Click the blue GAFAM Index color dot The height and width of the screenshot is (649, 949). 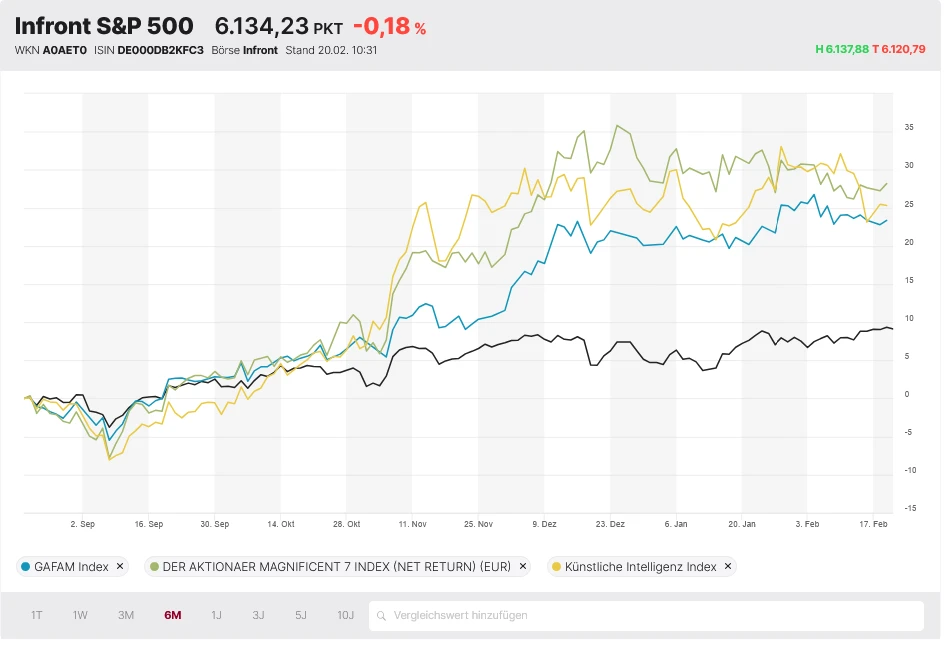pos(25,567)
